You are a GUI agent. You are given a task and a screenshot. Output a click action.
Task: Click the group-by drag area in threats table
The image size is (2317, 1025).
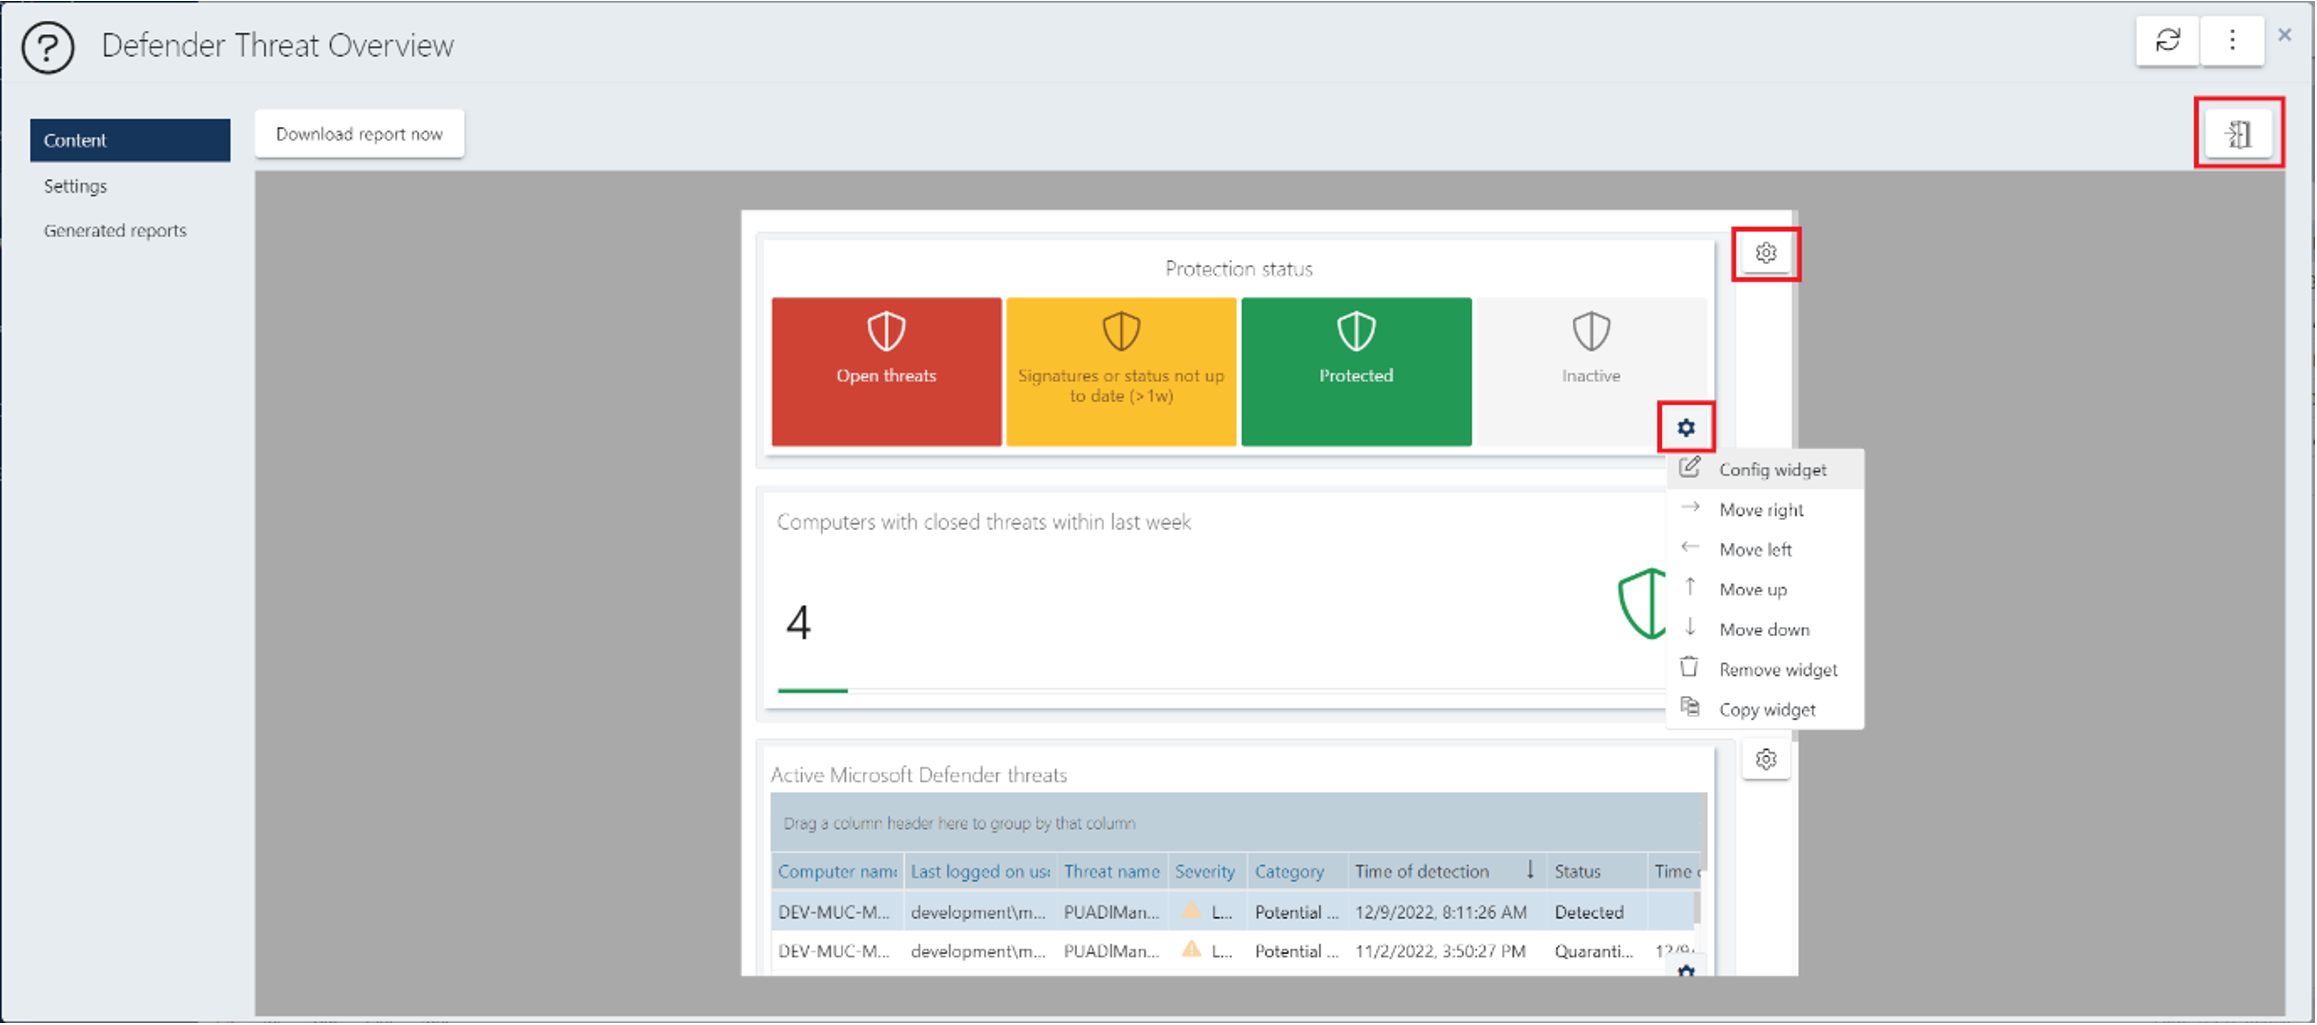tap(1238, 823)
